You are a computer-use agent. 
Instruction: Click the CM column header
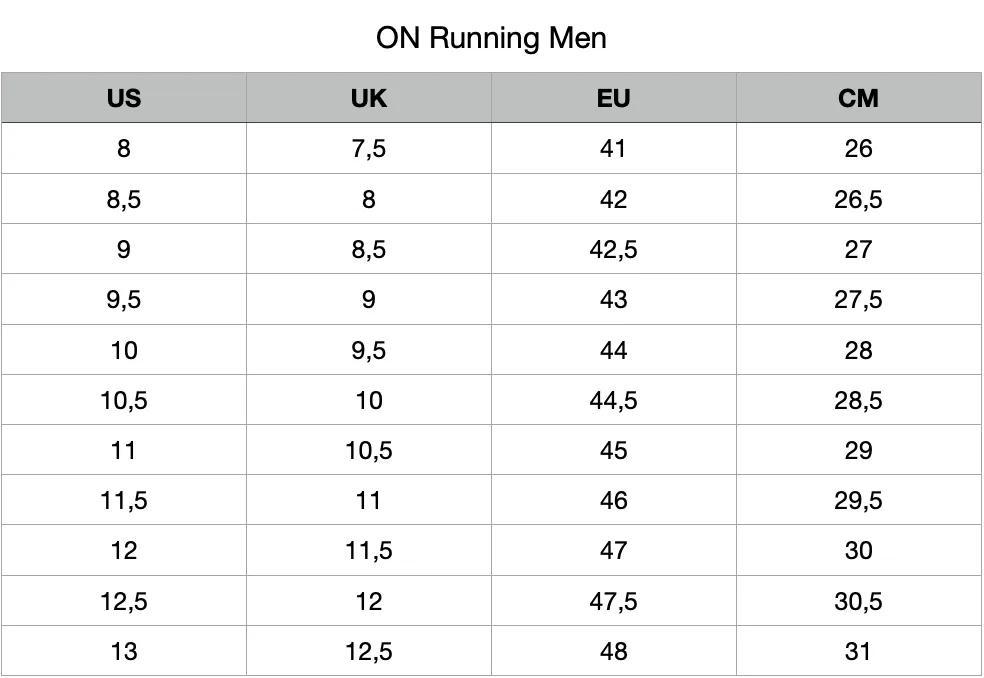(x=858, y=98)
